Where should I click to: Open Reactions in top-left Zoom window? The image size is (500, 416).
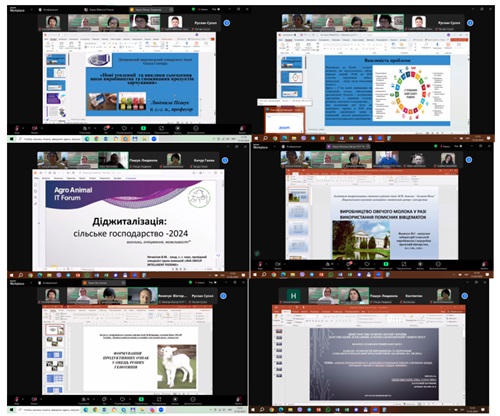(124, 128)
